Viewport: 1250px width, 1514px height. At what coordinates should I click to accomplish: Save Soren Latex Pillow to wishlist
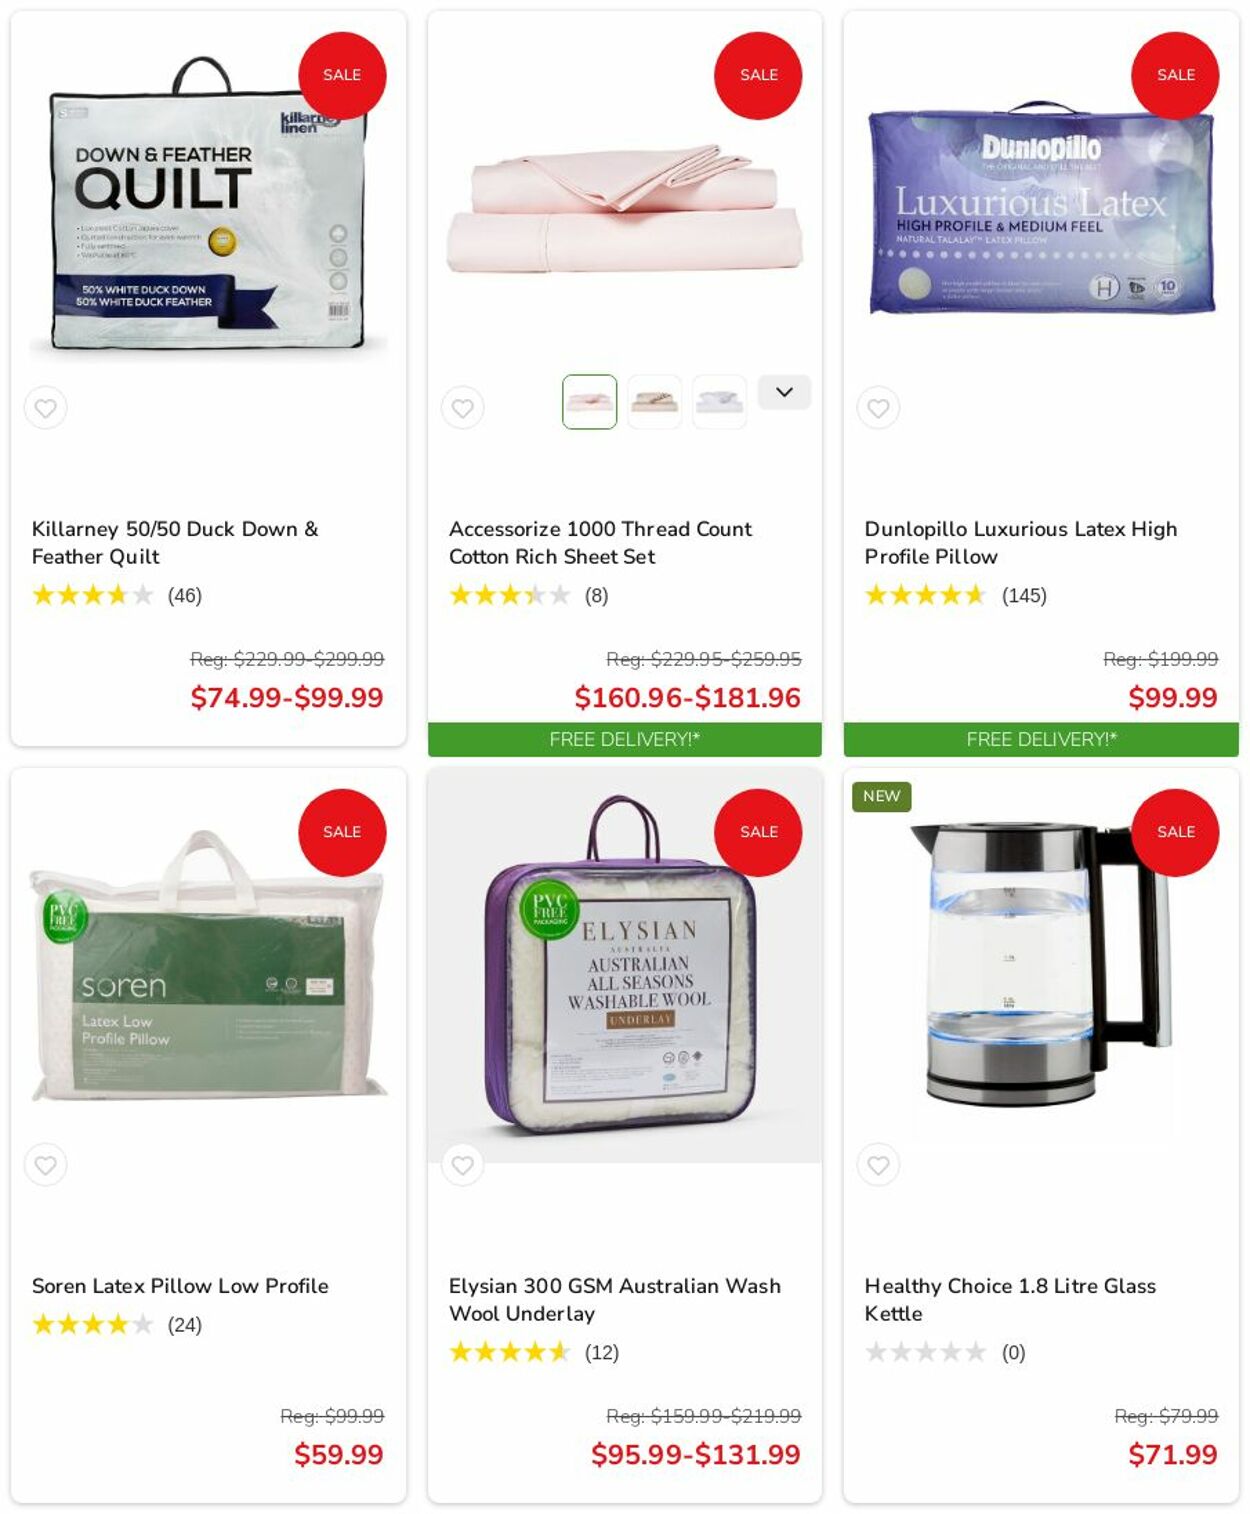click(x=45, y=1165)
